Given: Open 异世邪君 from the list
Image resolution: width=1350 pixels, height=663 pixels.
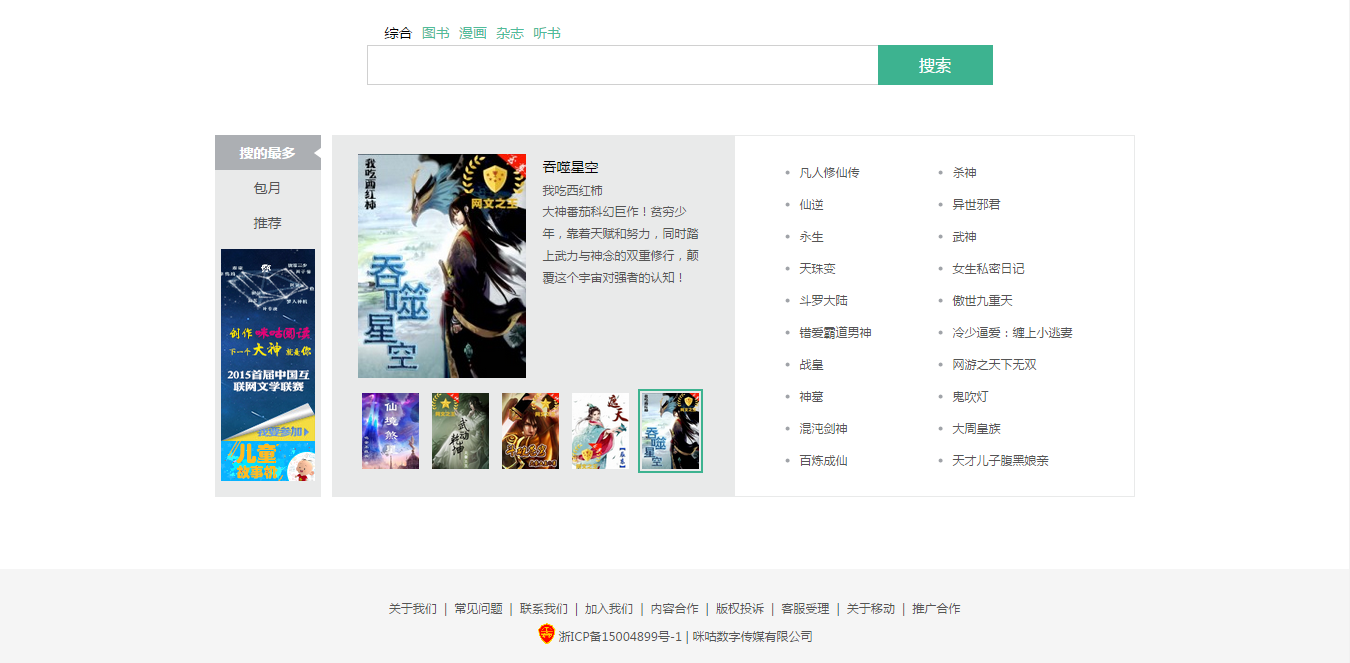Looking at the screenshot, I should (976, 205).
